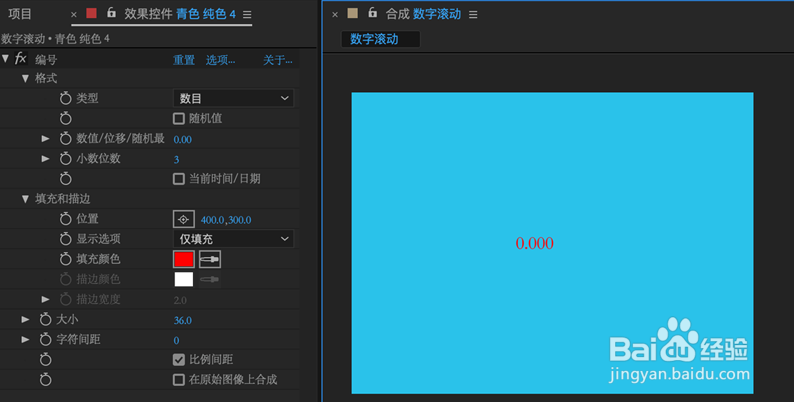Click lock icon on 效果控件 panel
The width and height of the screenshot is (794, 402).
pos(111,13)
